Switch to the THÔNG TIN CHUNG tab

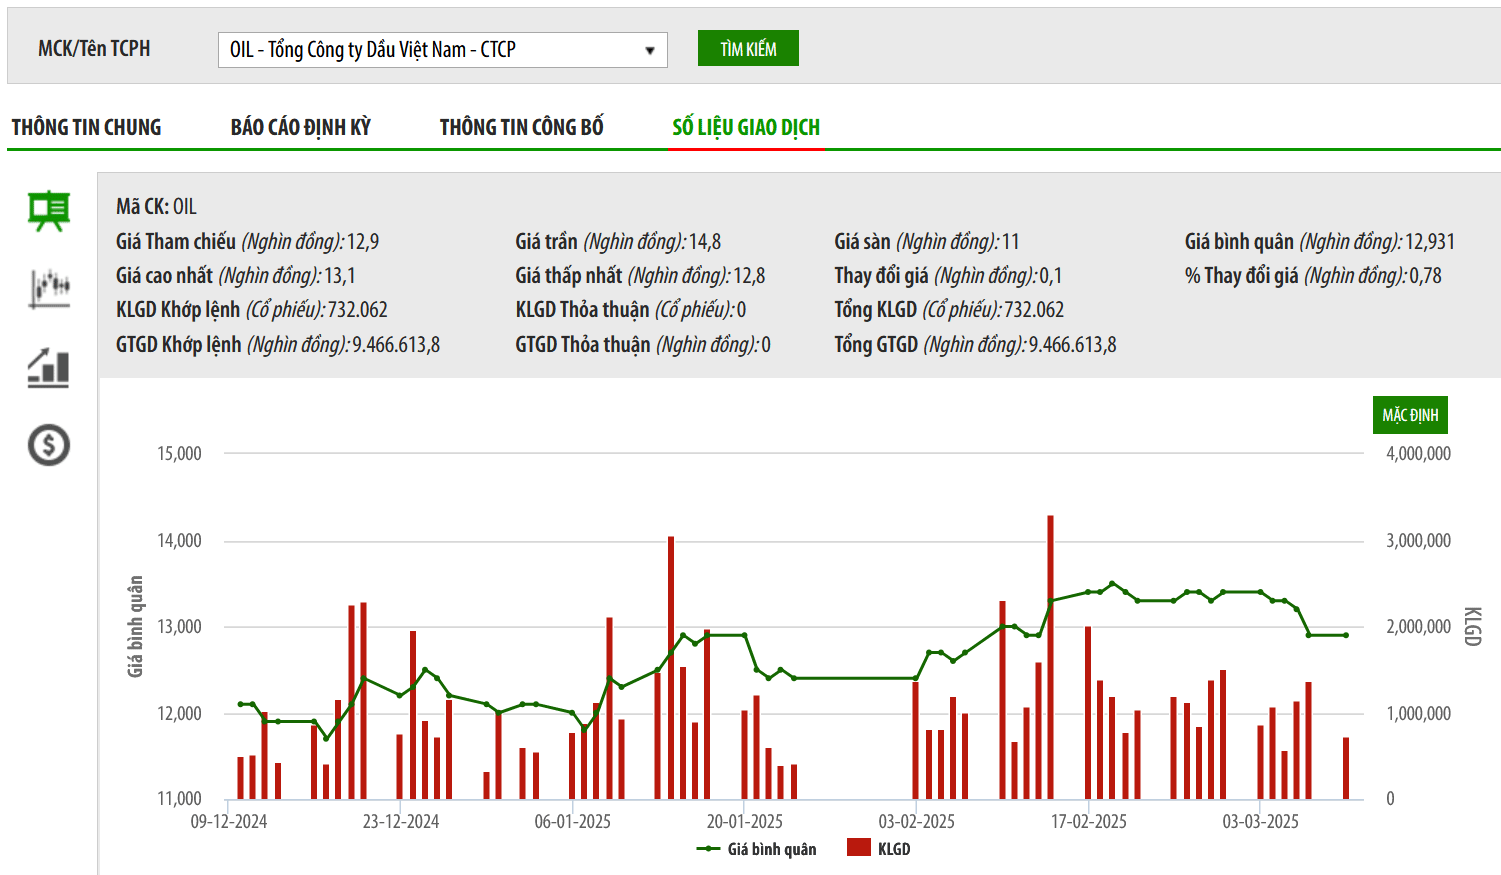coord(86,127)
